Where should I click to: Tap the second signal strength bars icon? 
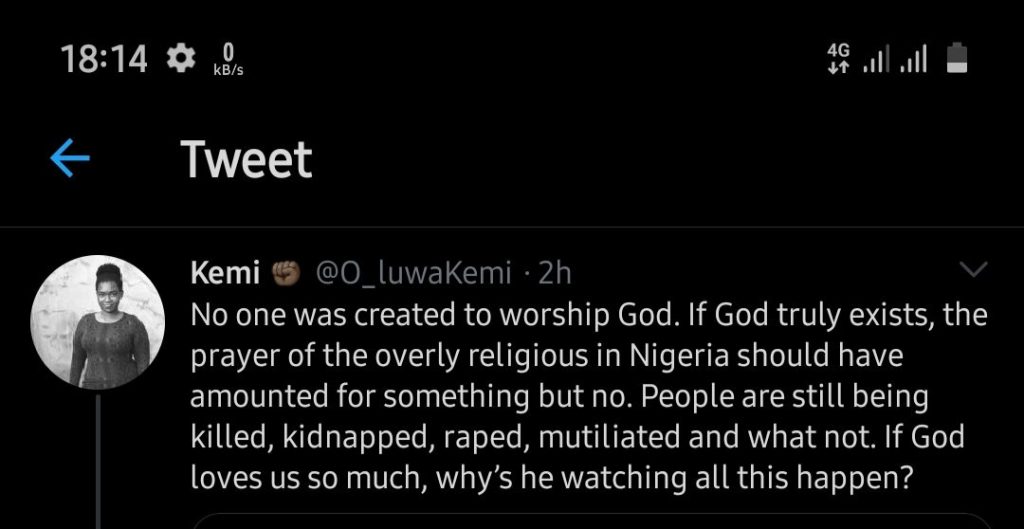coord(913,61)
